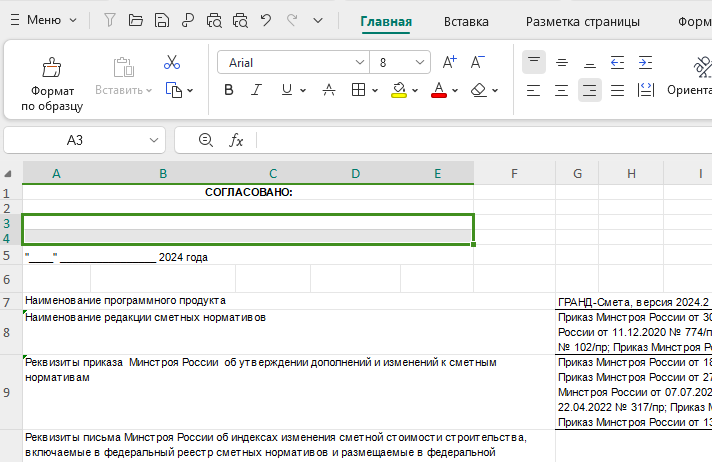Click the СОГЛАСОВАНО: cell

[x=248, y=192]
